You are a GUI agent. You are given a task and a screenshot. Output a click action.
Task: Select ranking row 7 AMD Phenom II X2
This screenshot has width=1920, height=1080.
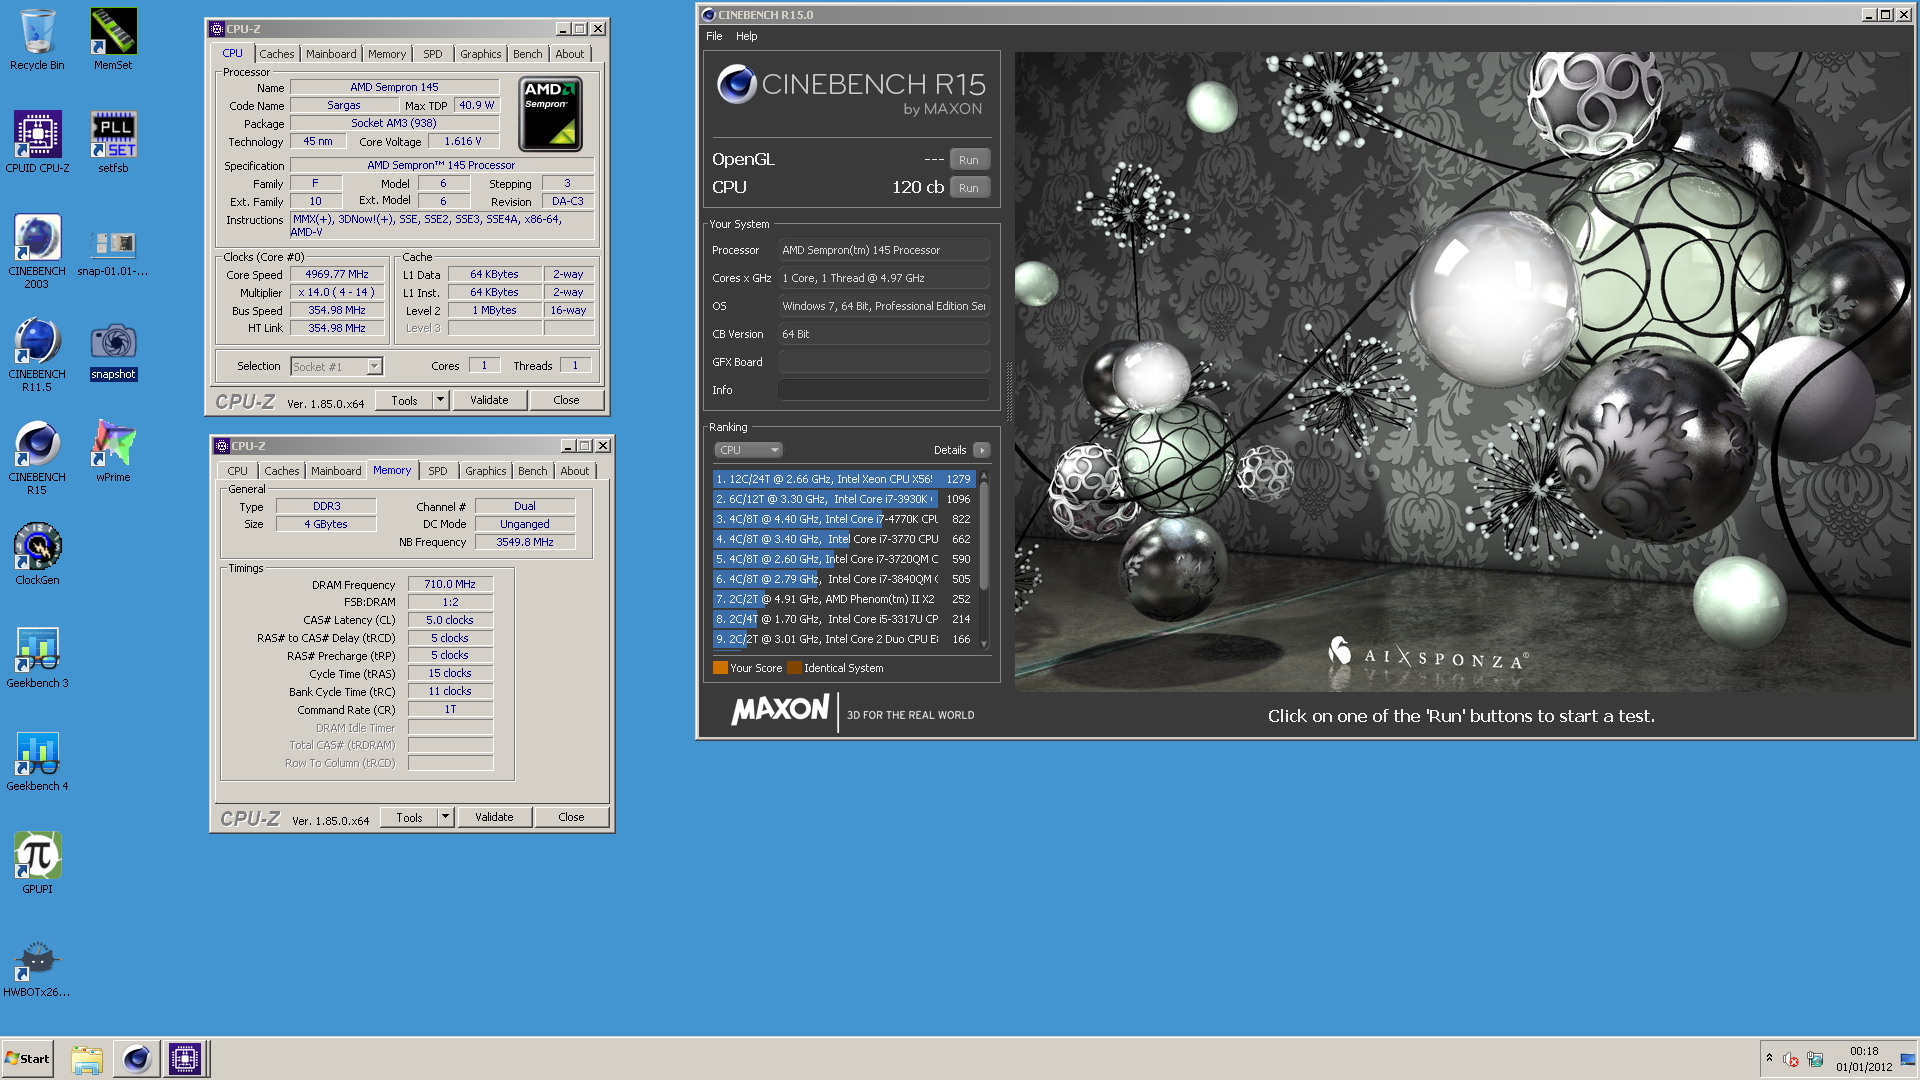844,599
